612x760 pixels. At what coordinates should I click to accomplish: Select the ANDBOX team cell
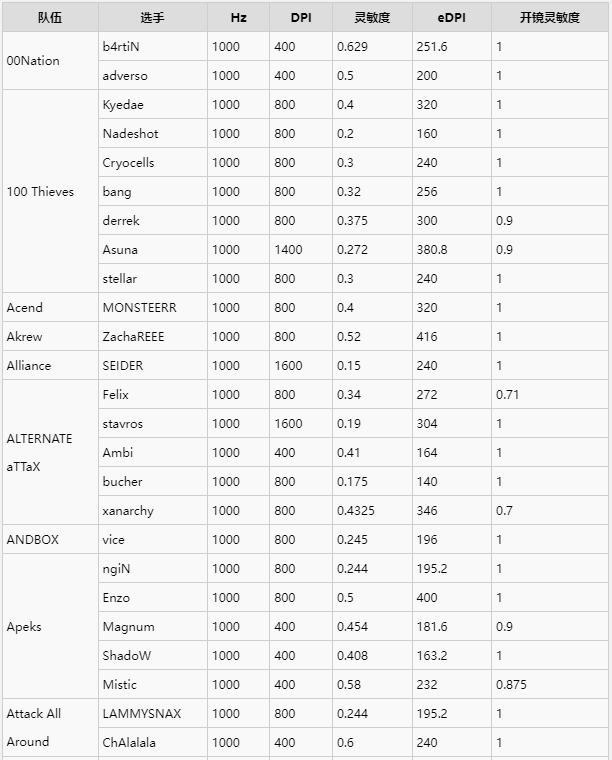pyautogui.click(x=33, y=540)
